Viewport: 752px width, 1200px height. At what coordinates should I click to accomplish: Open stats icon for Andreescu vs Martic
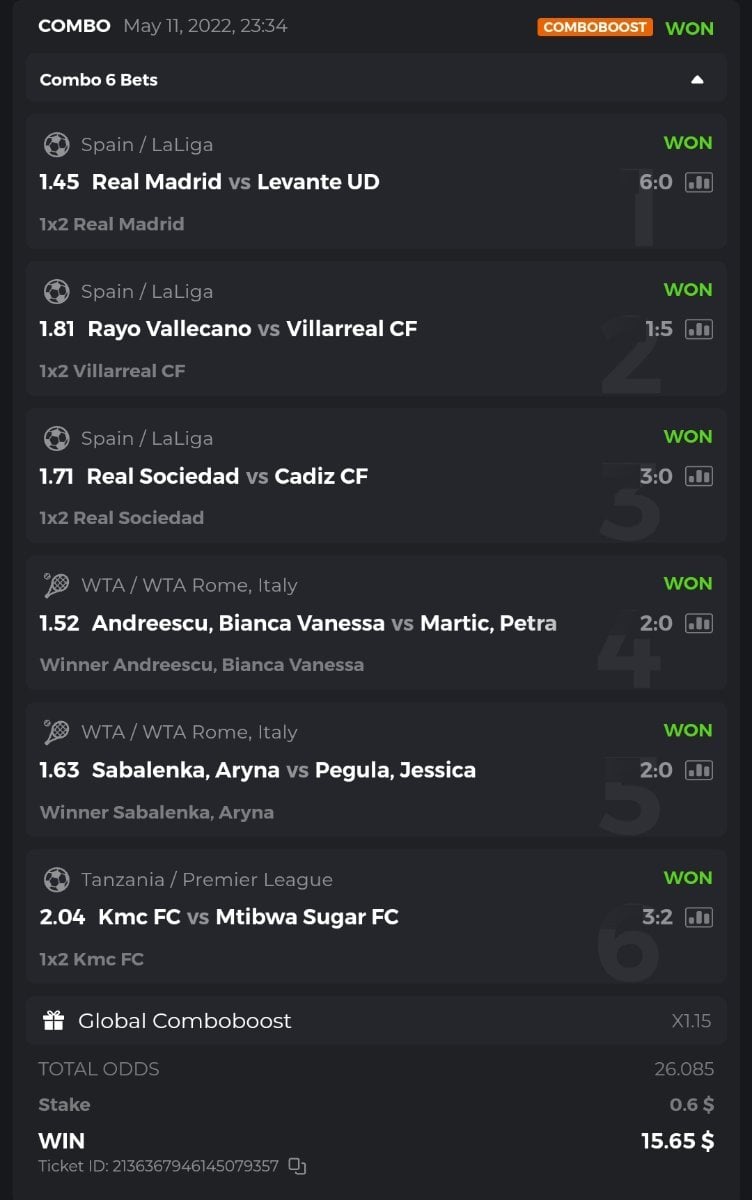(698, 623)
